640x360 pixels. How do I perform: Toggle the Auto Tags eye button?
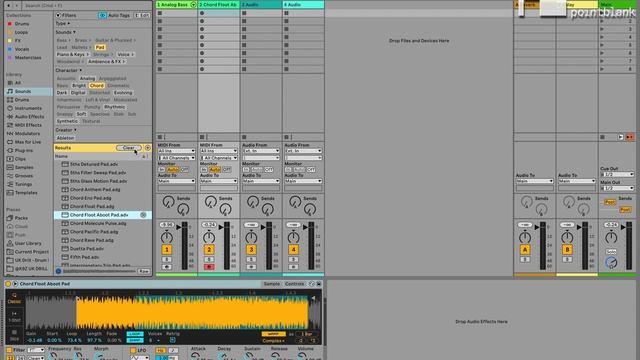click(x=102, y=15)
